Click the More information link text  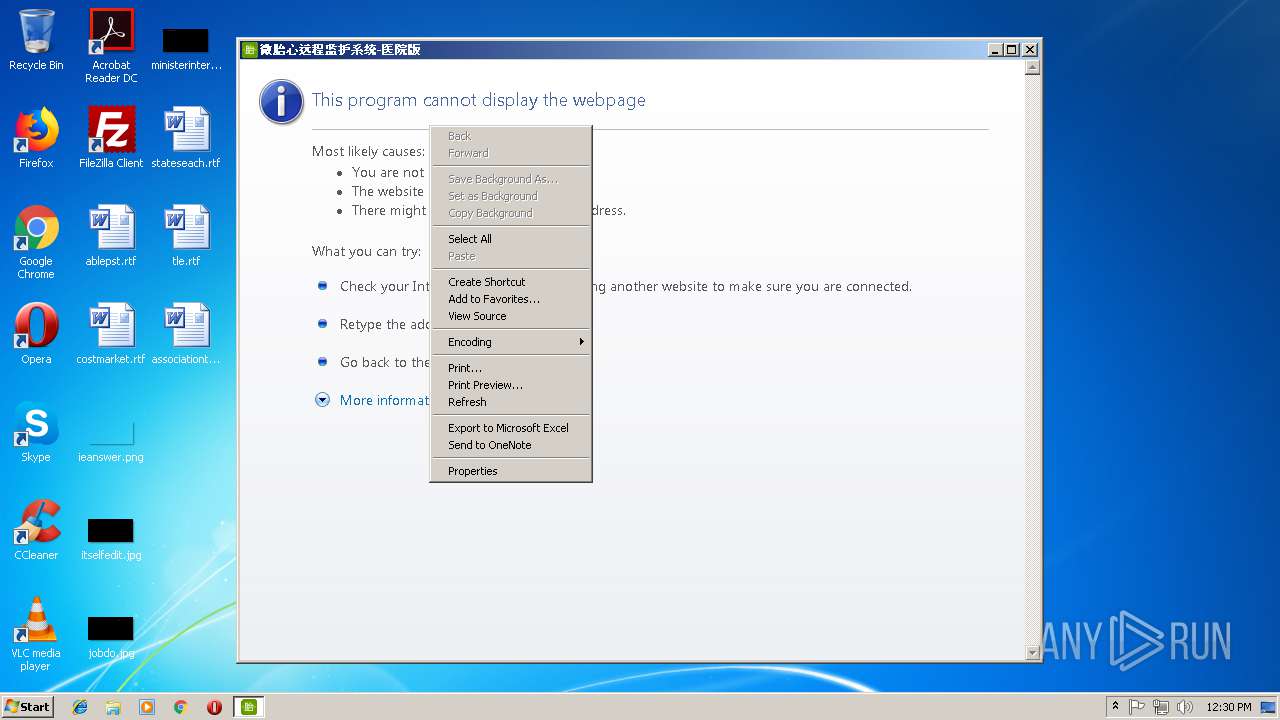pos(384,400)
